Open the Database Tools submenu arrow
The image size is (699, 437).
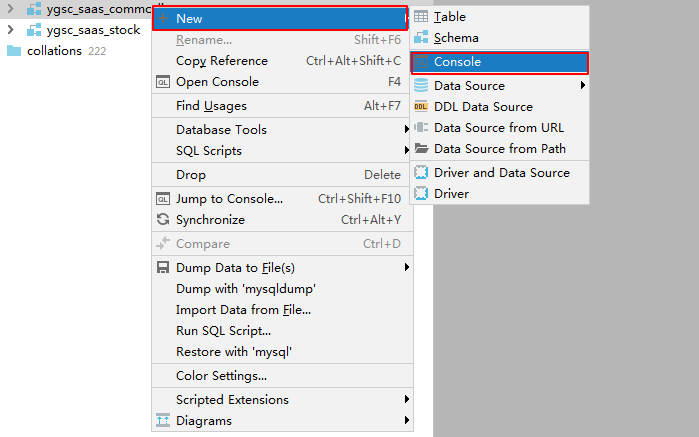click(406, 129)
